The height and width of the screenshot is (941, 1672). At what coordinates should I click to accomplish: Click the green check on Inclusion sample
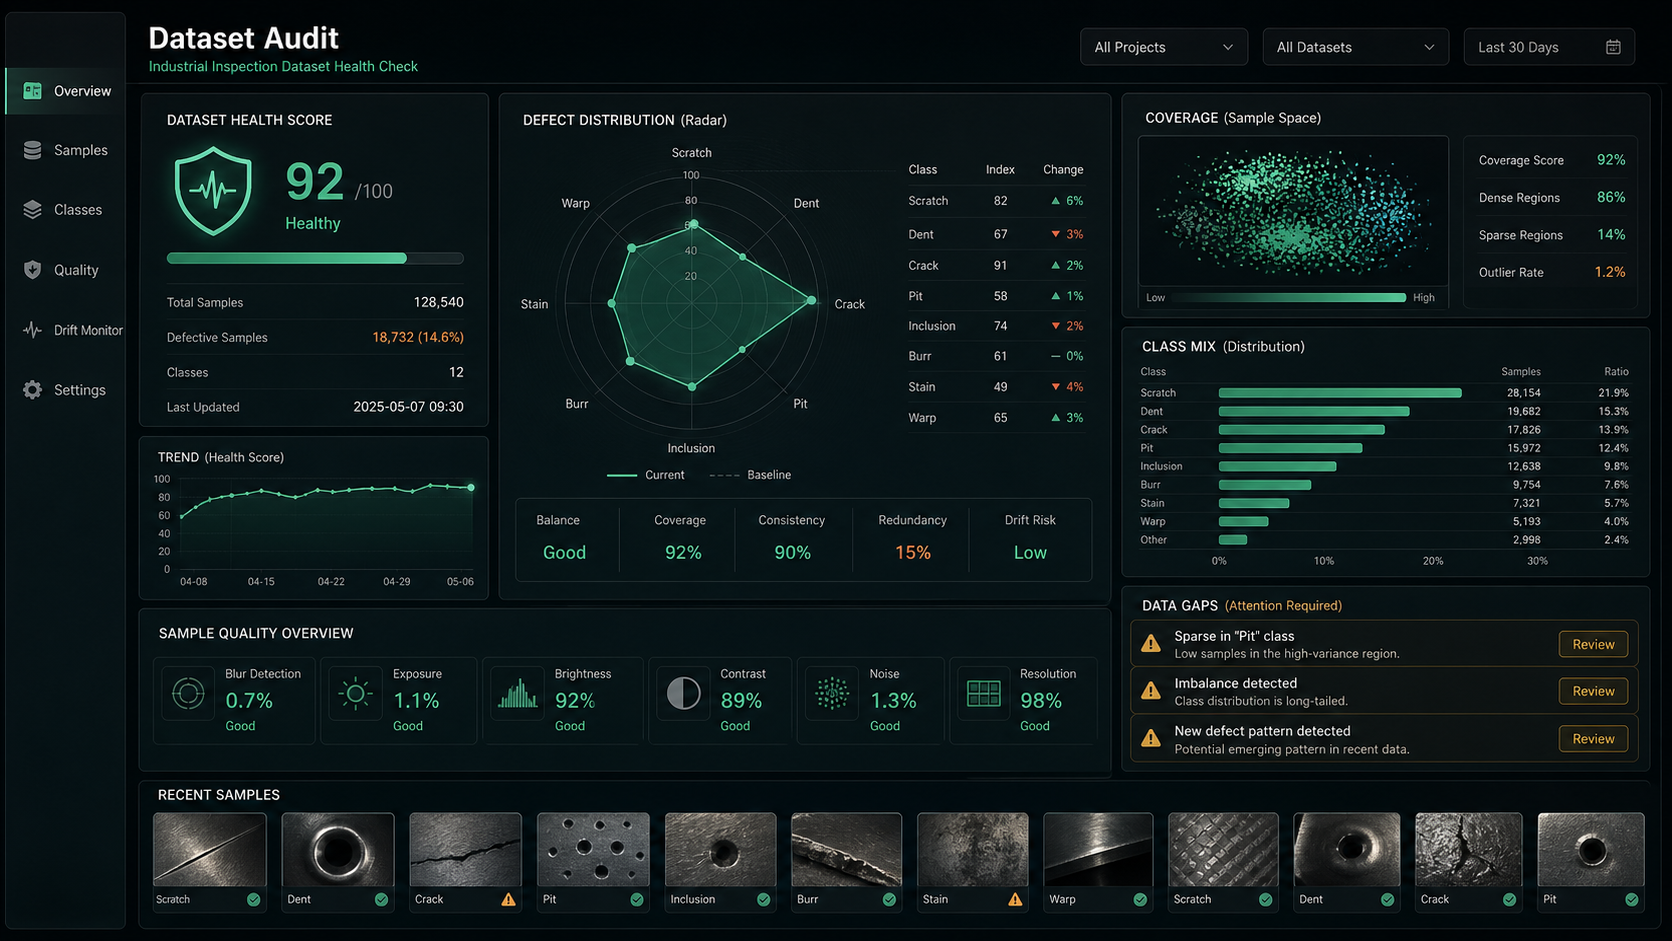point(764,899)
